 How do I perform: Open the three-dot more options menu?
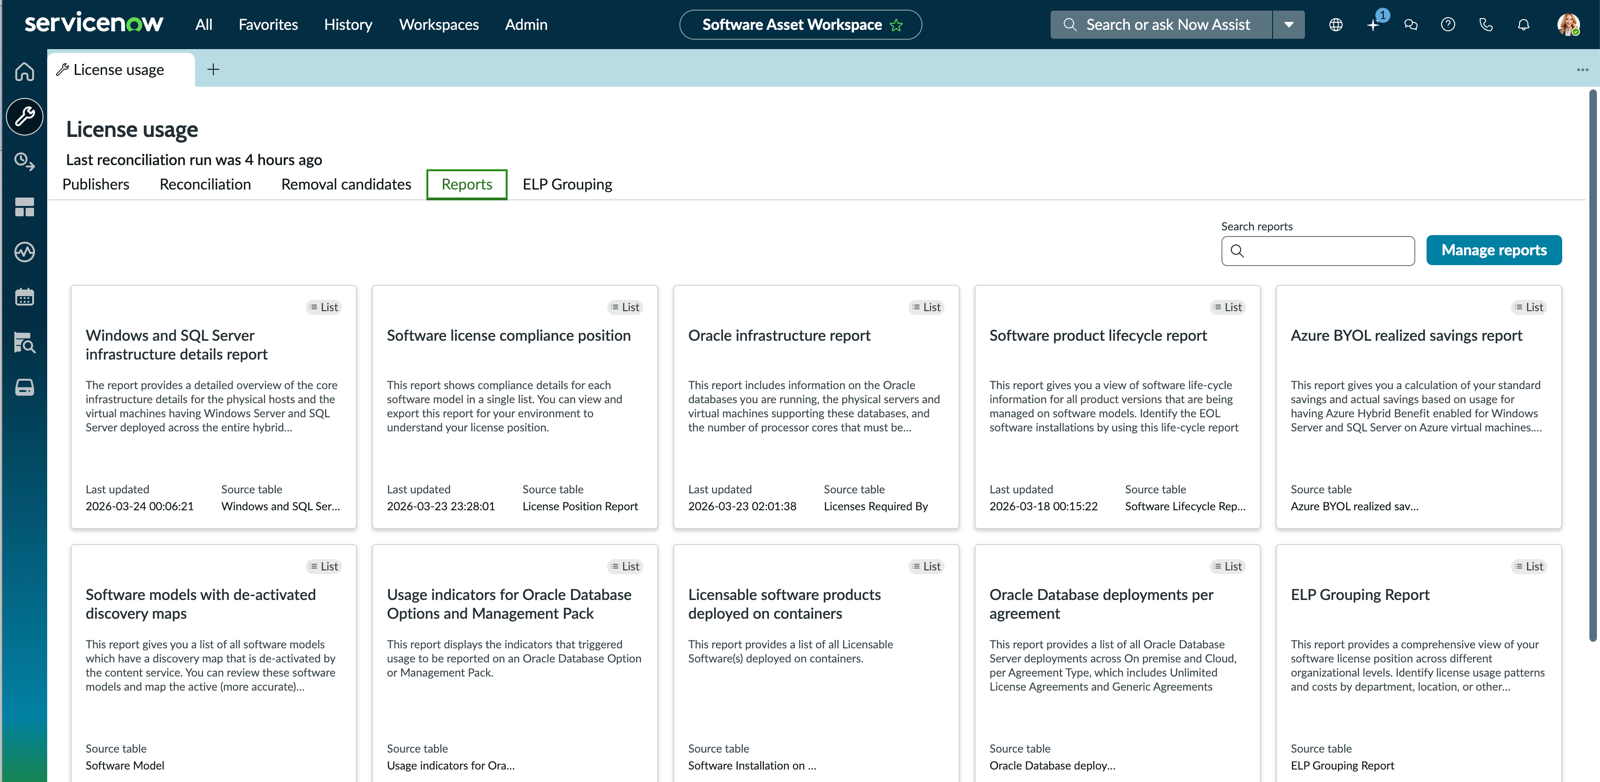(x=1582, y=69)
